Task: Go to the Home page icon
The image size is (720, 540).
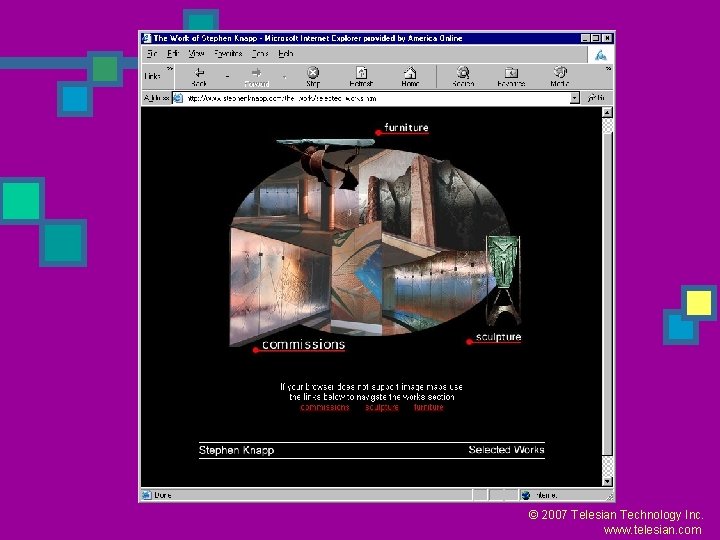Action: (410, 73)
